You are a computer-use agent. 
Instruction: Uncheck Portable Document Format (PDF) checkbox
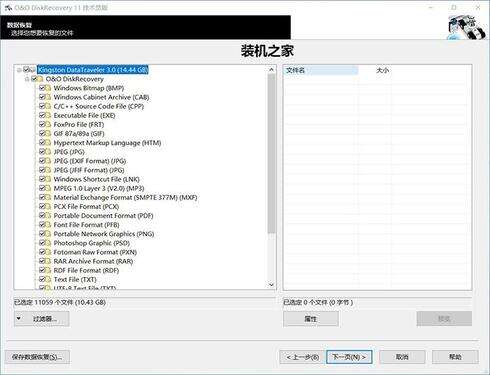tap(42, 215)
